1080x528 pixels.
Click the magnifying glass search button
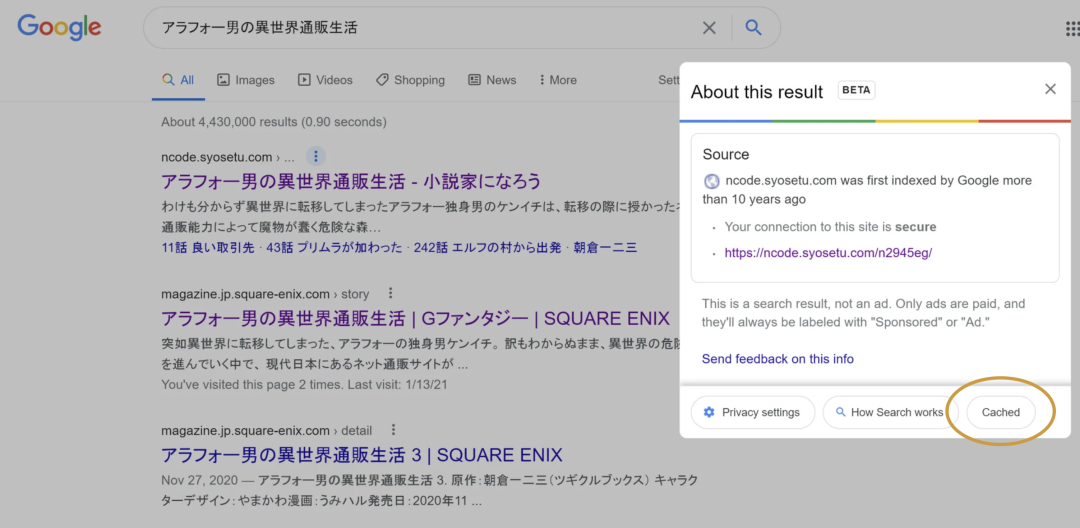point(753,28)
